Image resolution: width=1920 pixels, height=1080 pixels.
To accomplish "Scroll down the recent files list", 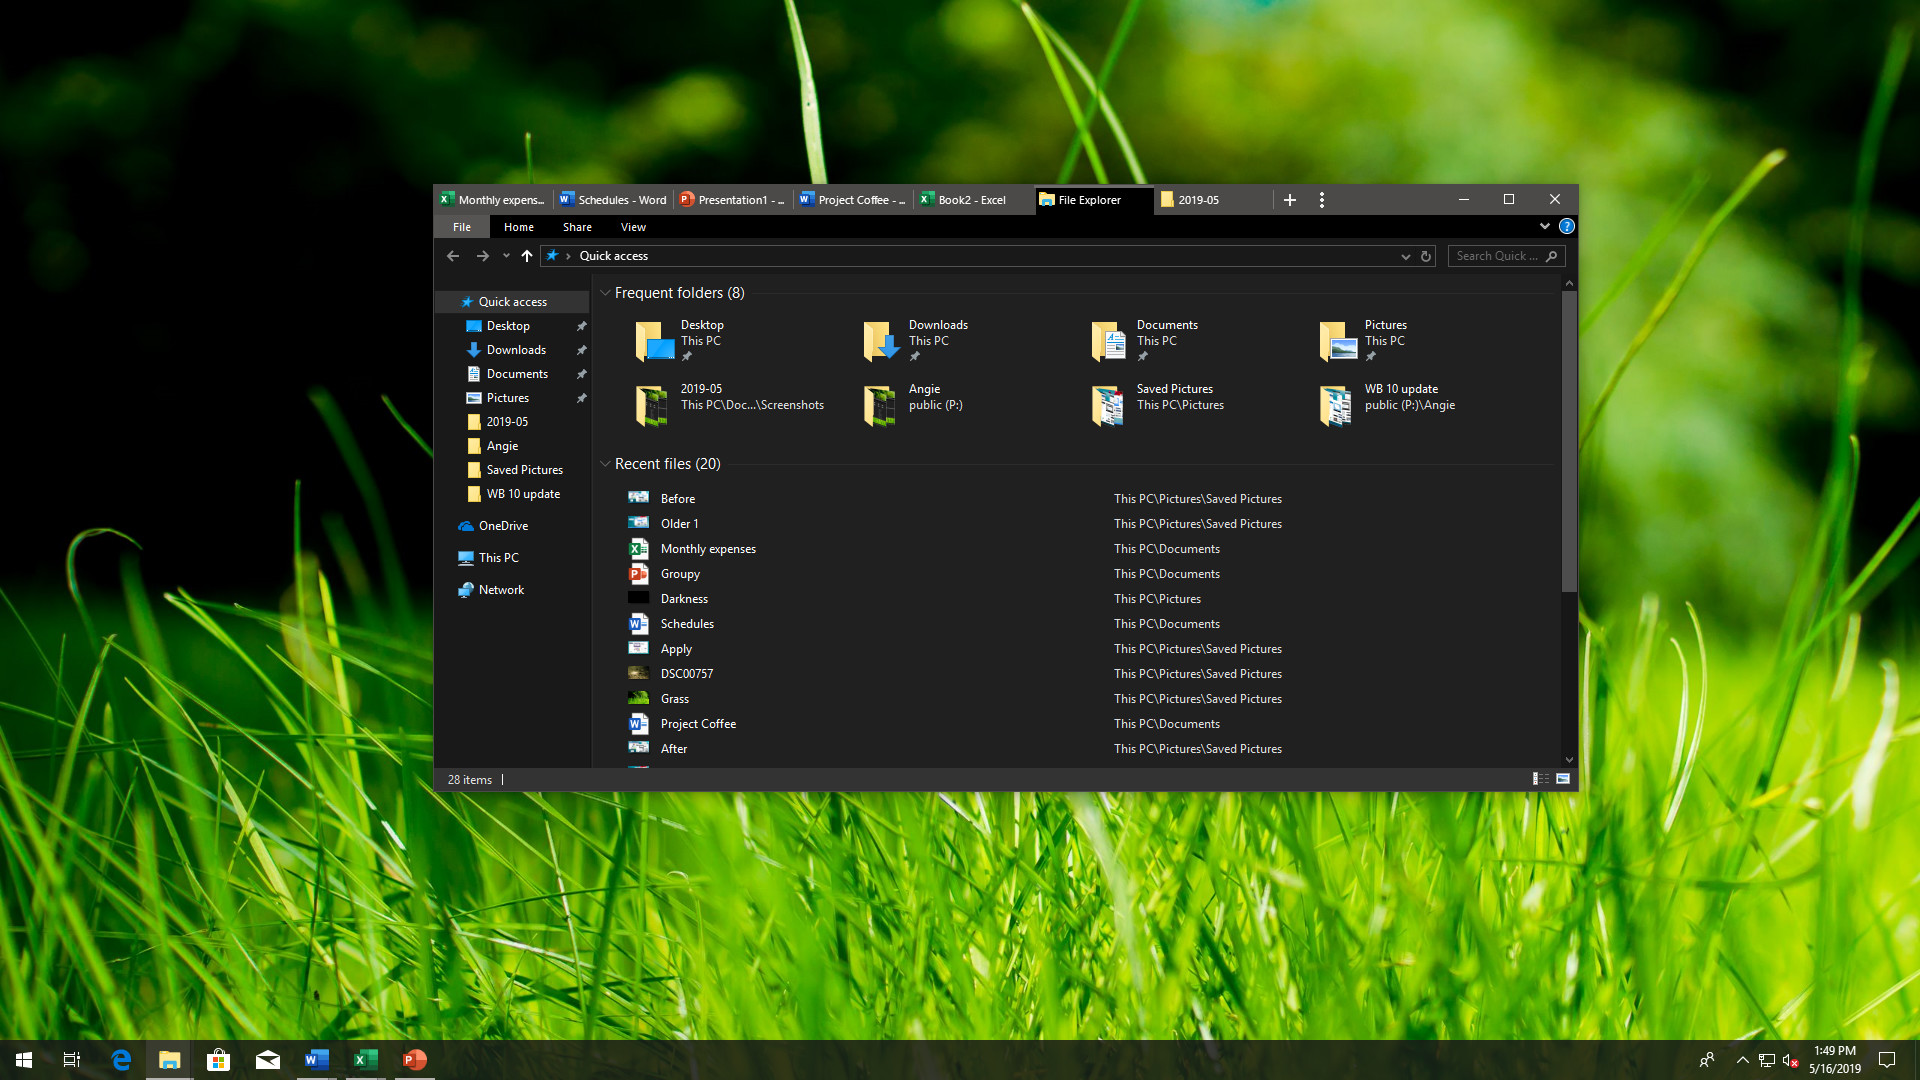I will [1568, 760].
